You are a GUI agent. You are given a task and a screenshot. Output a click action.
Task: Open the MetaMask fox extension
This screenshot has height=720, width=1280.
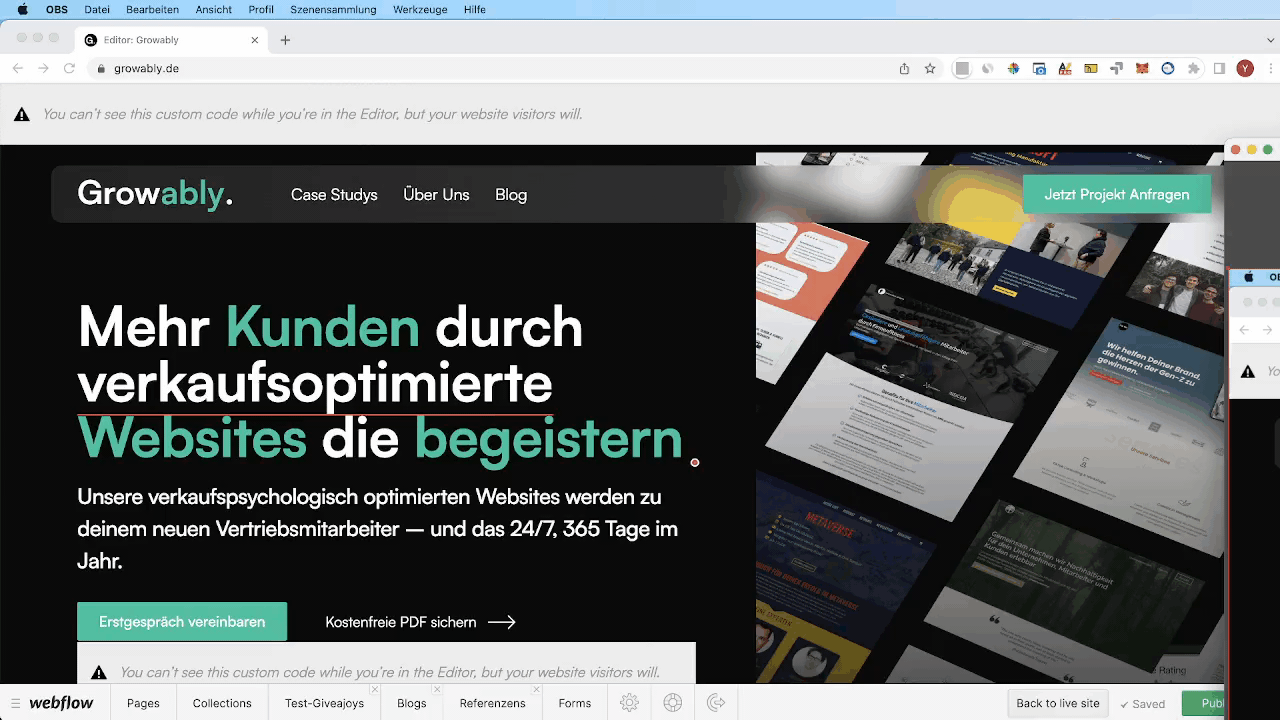pos(1142,68)
